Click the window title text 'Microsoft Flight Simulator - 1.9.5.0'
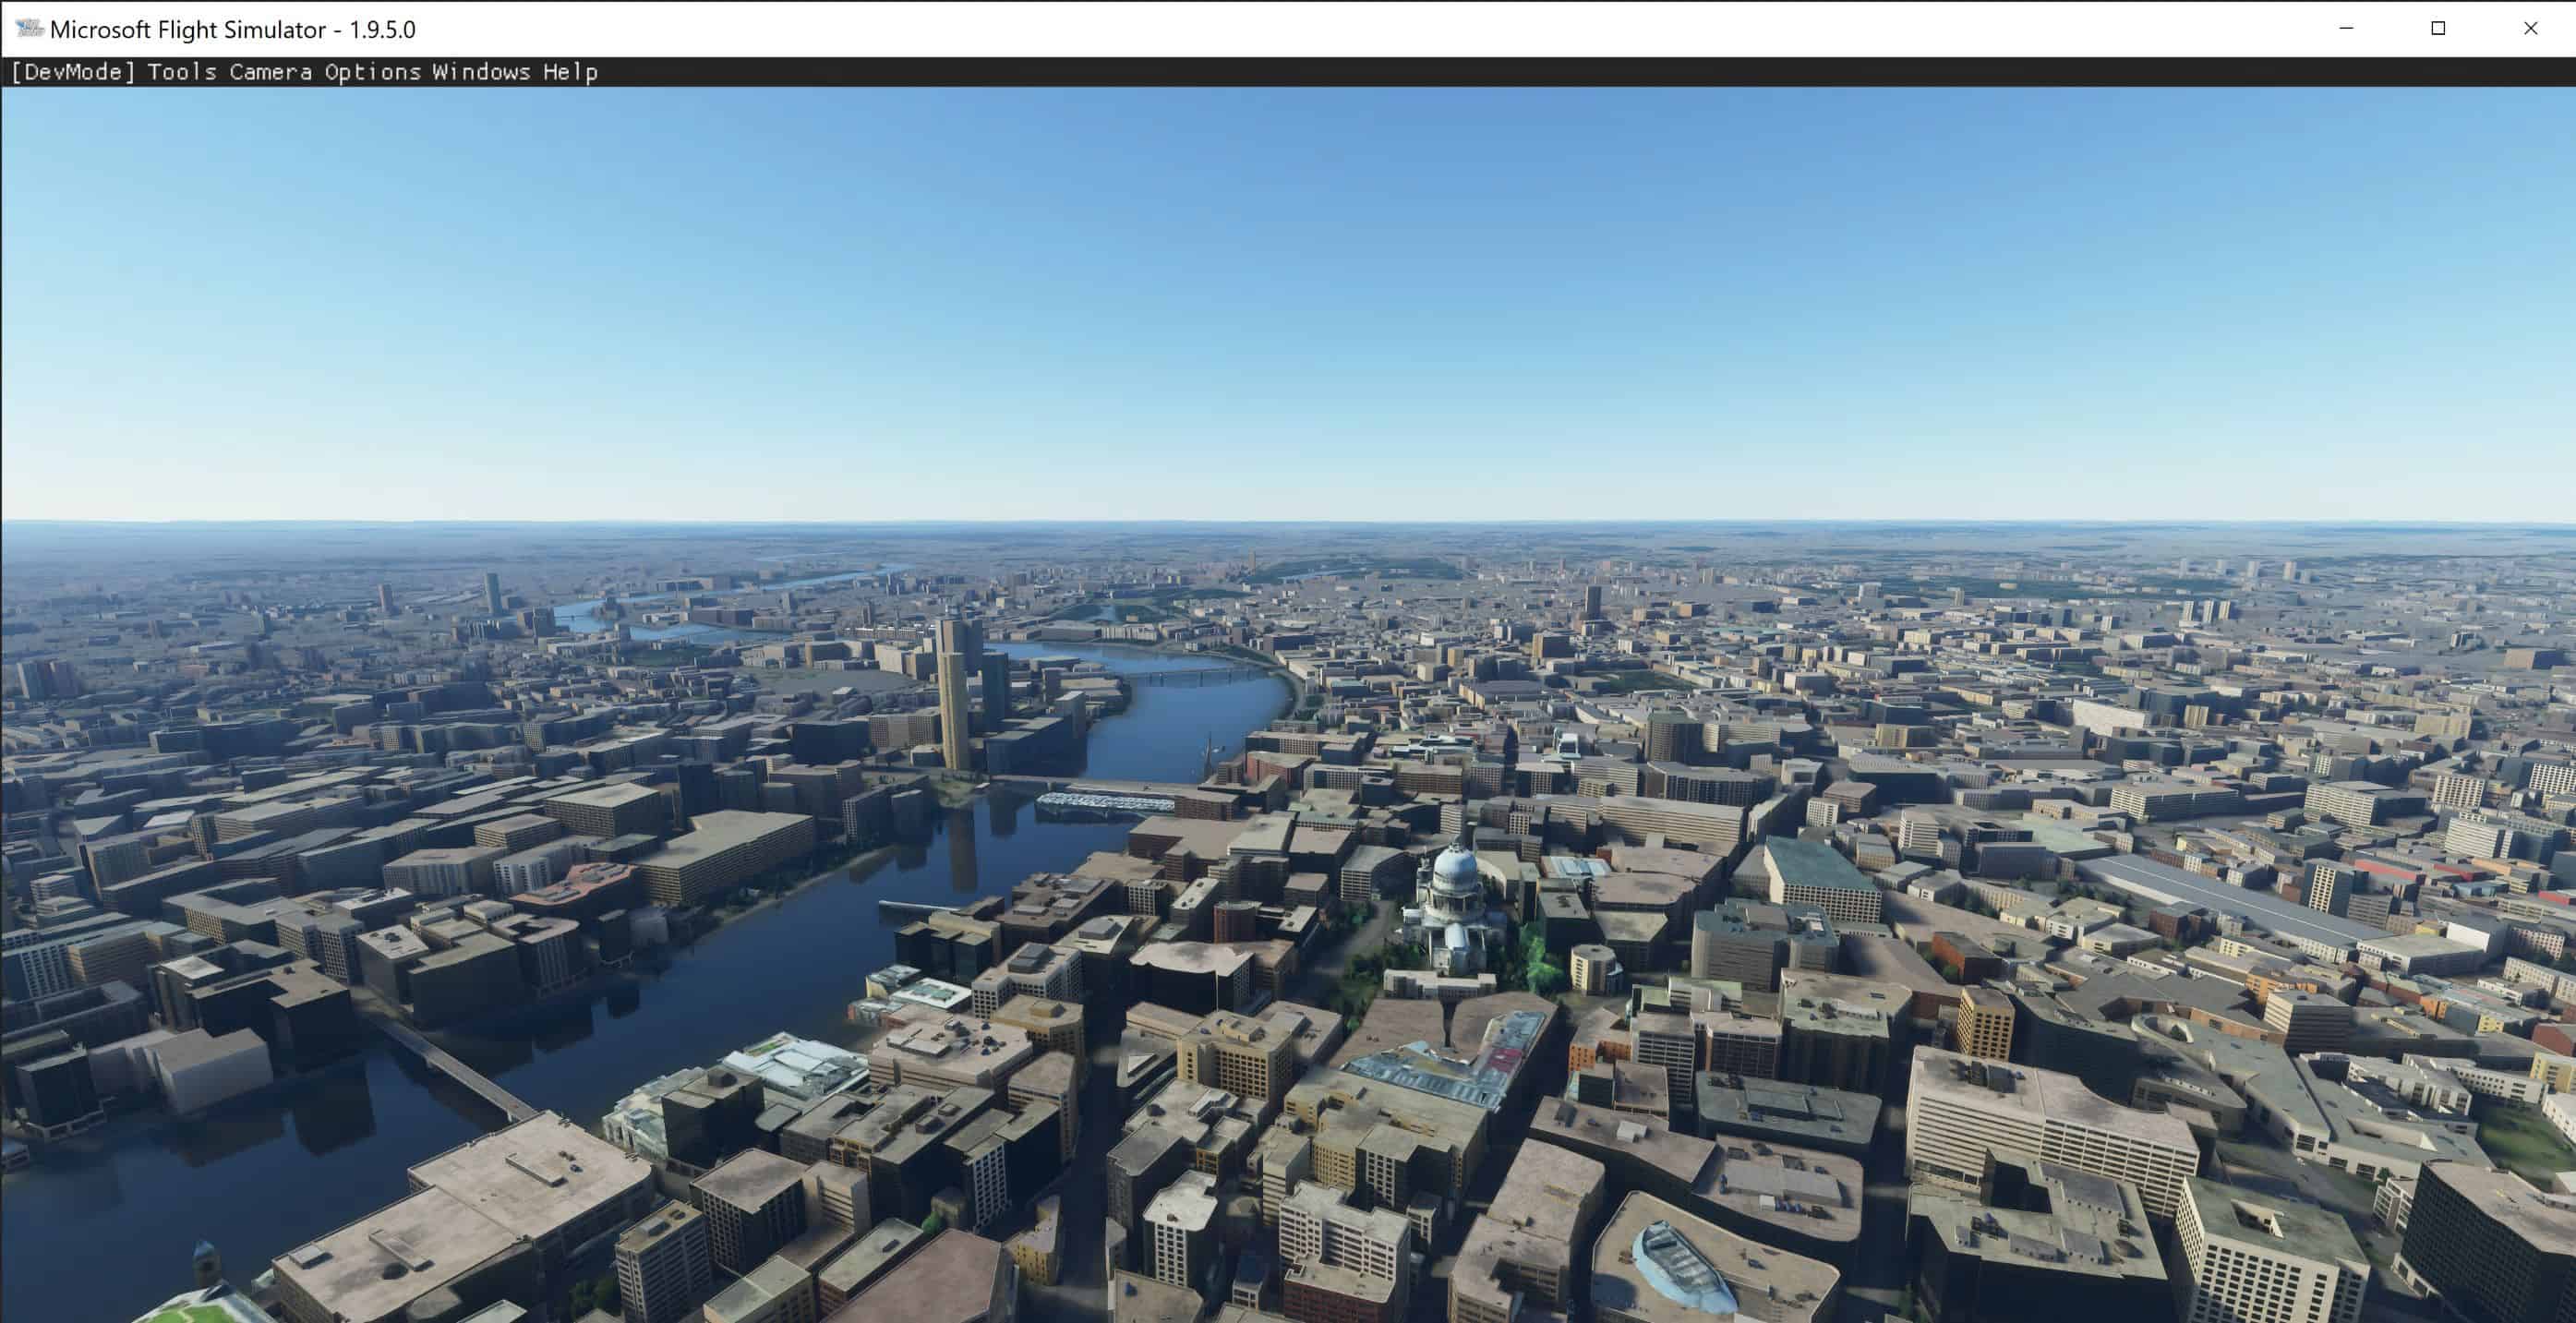The image size is (2576, 1323). (x=232, y=30)
